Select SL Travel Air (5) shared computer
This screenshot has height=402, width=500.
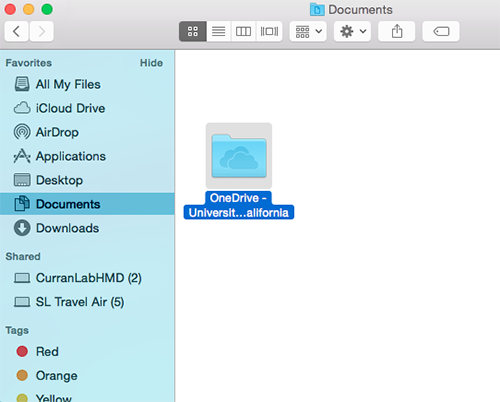(x=87, y=302)
